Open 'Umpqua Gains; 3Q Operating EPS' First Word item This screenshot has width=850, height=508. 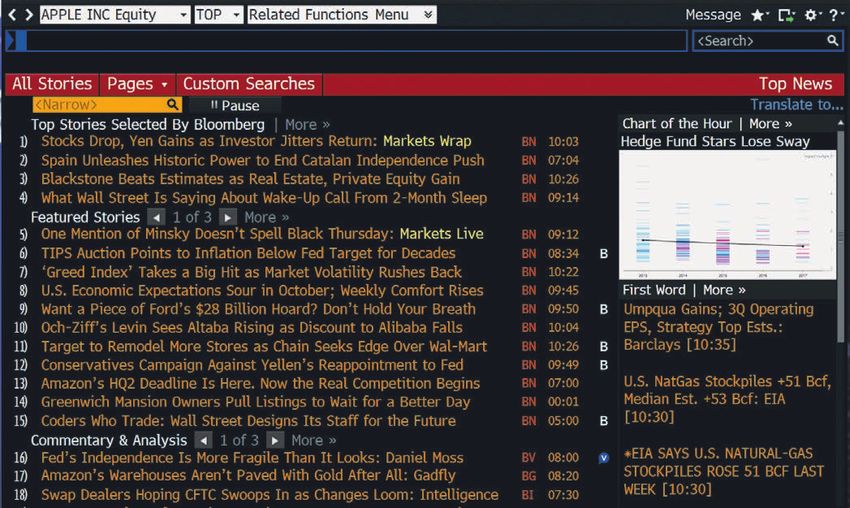718,327
